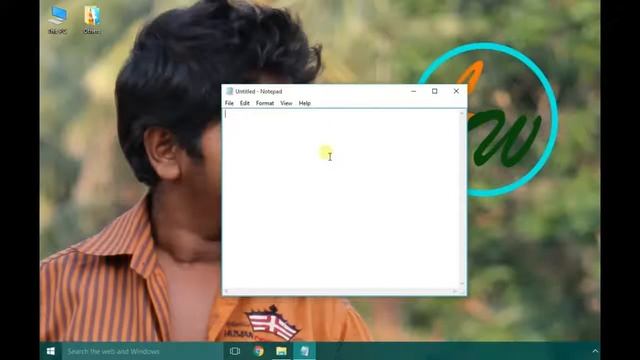Launch Google Chrome from the taskbar
This screenshot has height=360, width=640.
tap(258, 351)
